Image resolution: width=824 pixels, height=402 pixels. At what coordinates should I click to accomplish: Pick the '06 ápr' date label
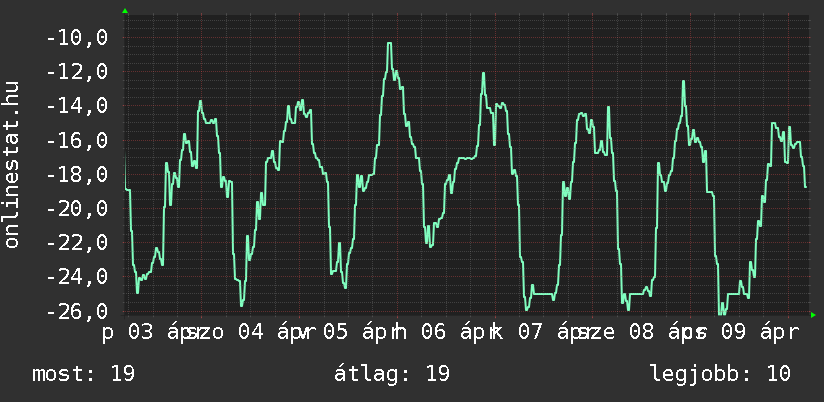452,332
